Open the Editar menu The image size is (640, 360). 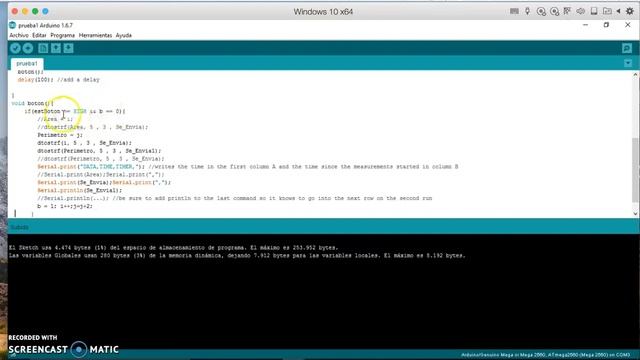pyautogui.click(x=39, y=36)
